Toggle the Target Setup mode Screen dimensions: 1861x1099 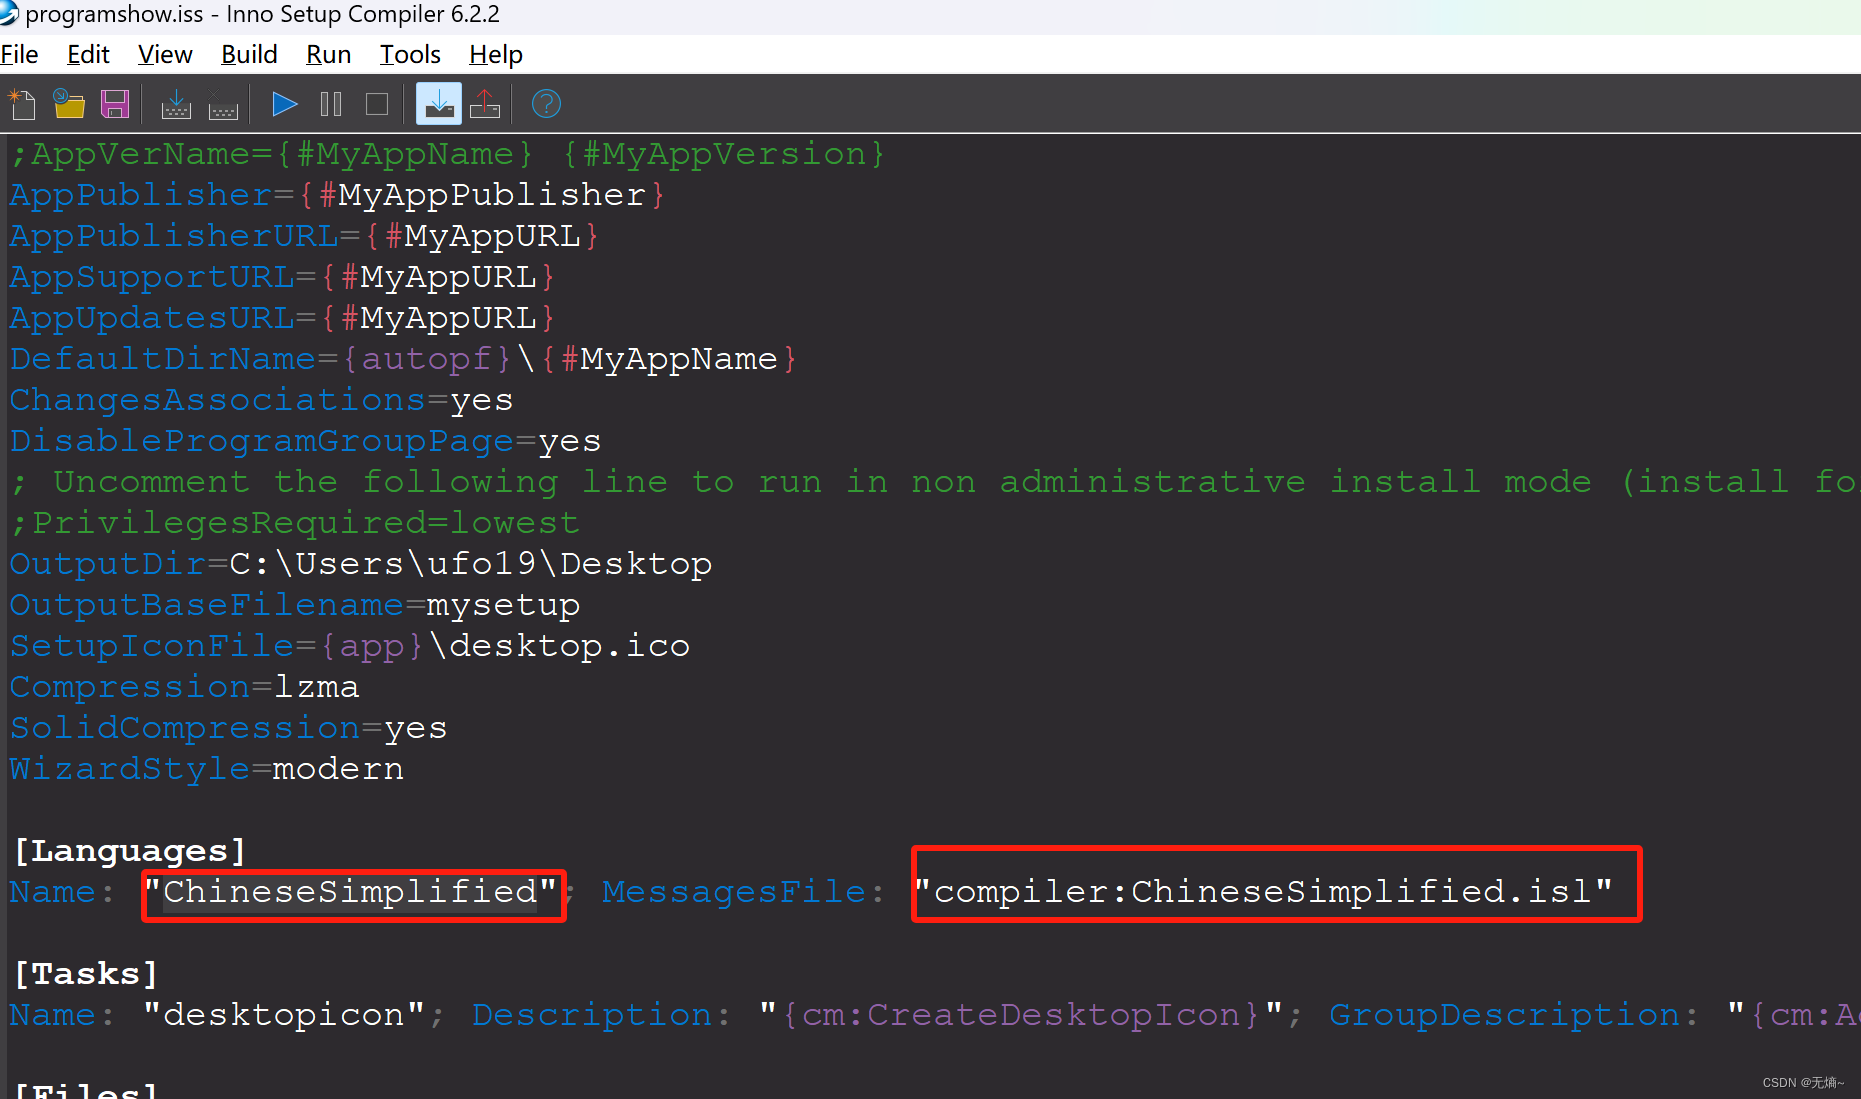pyautogui.click(x=438, y=103)
